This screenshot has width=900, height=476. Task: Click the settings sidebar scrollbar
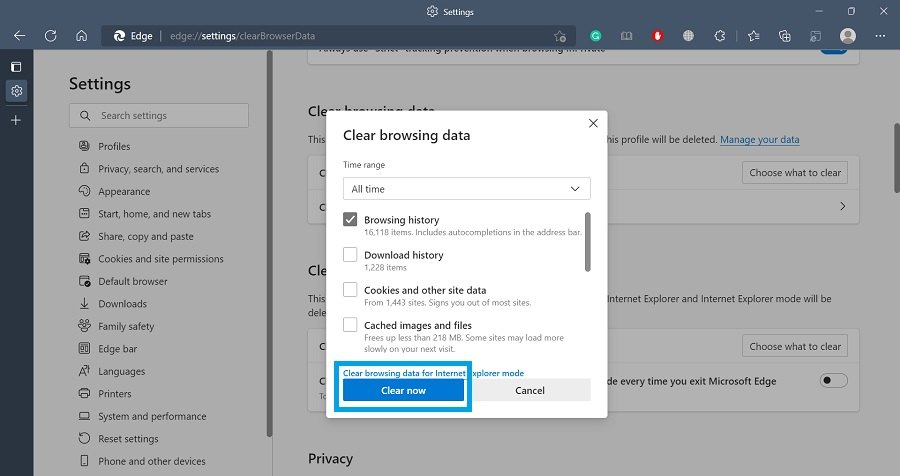(x=269, y=245)
